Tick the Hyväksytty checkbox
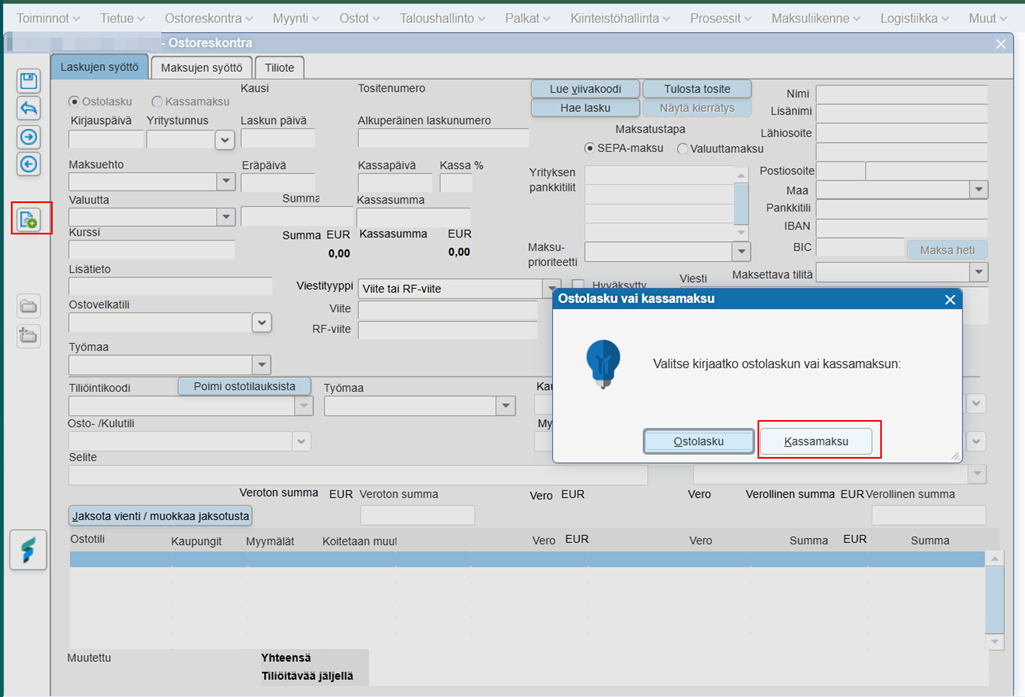This screenshot has width=1025, height=697. [x=578, y=285]
